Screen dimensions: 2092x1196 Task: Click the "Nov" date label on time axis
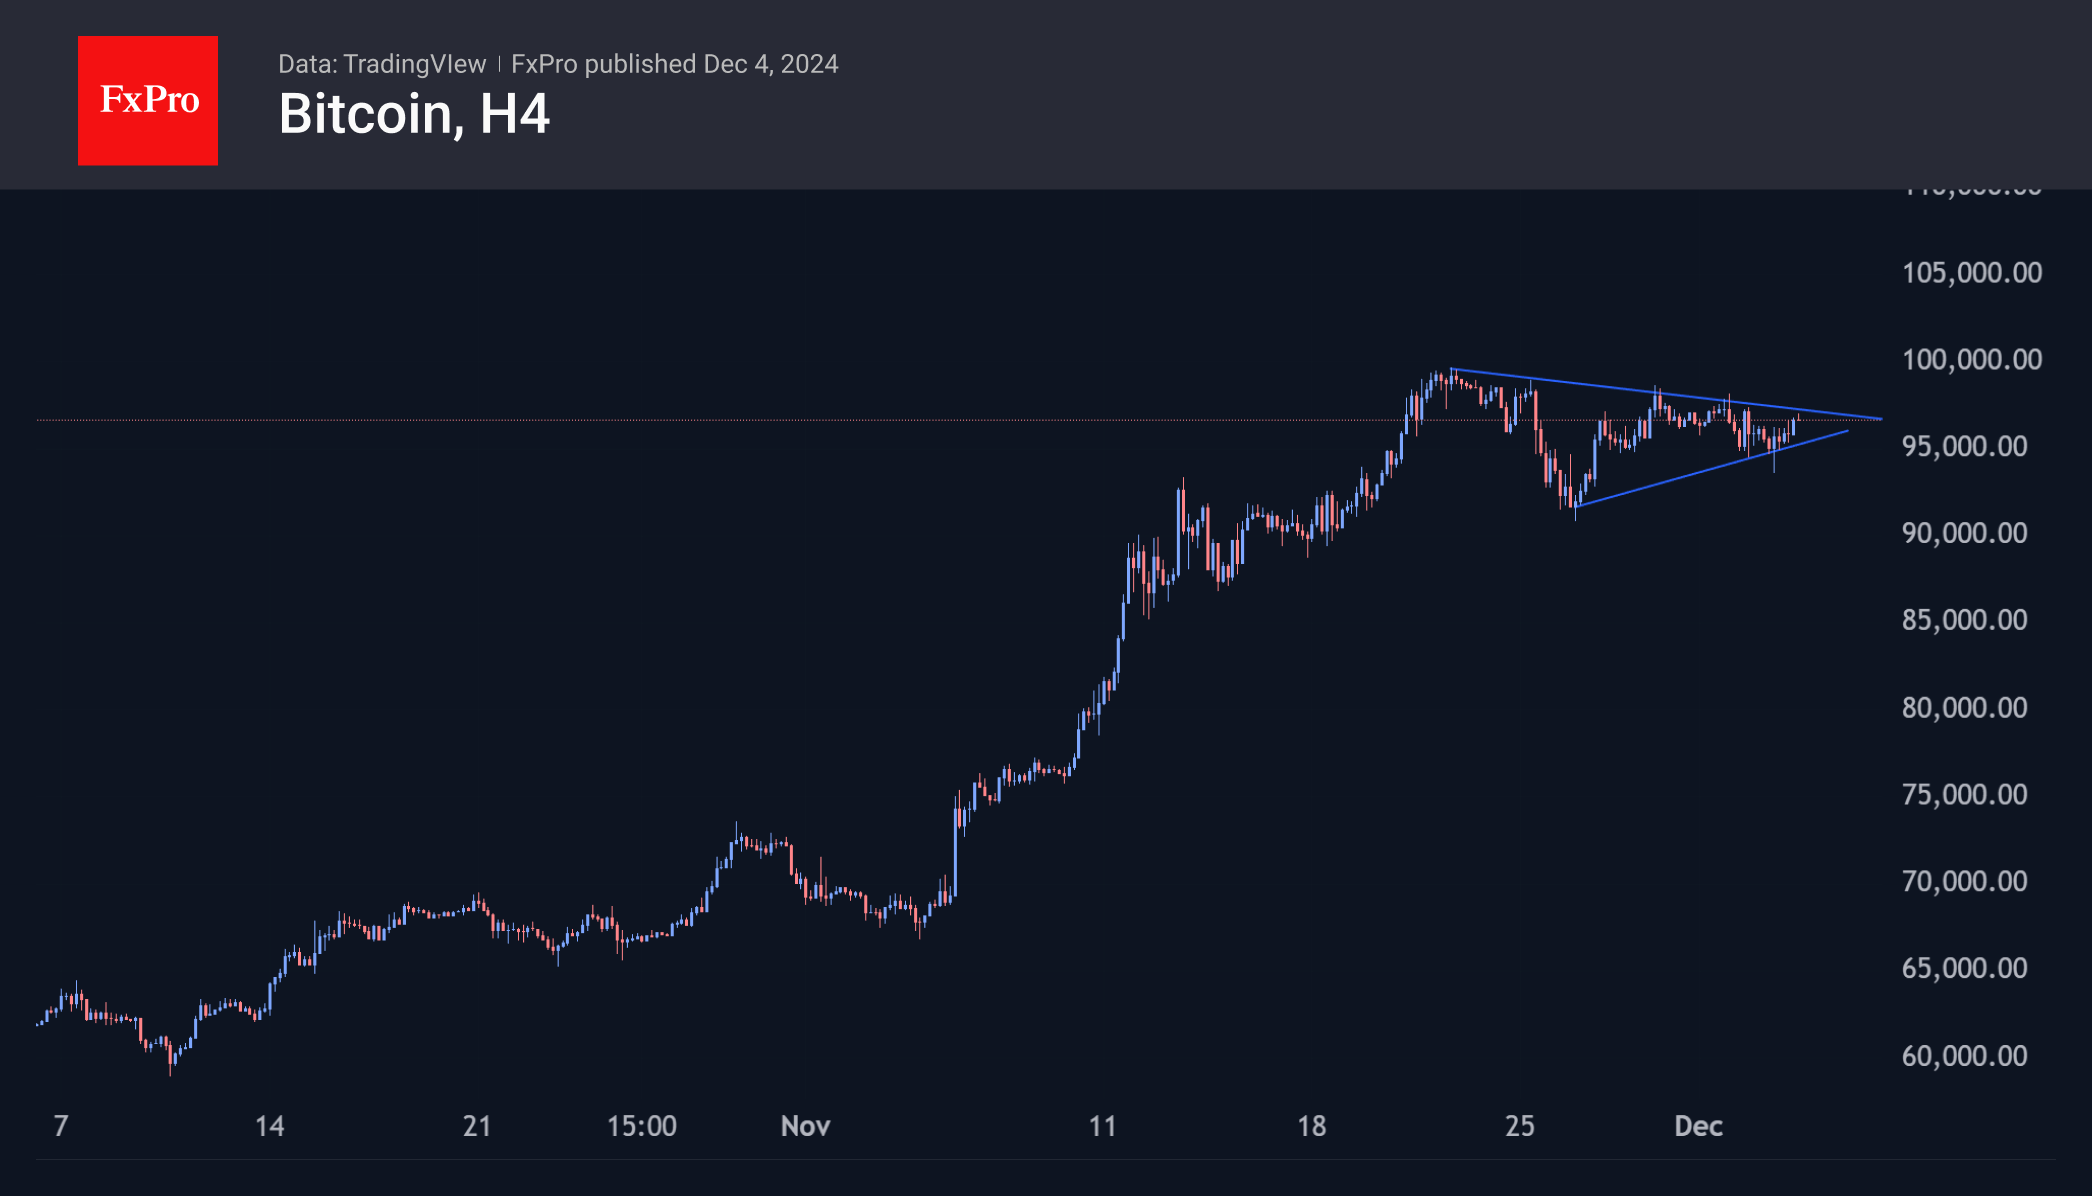tap(805, 1127)
